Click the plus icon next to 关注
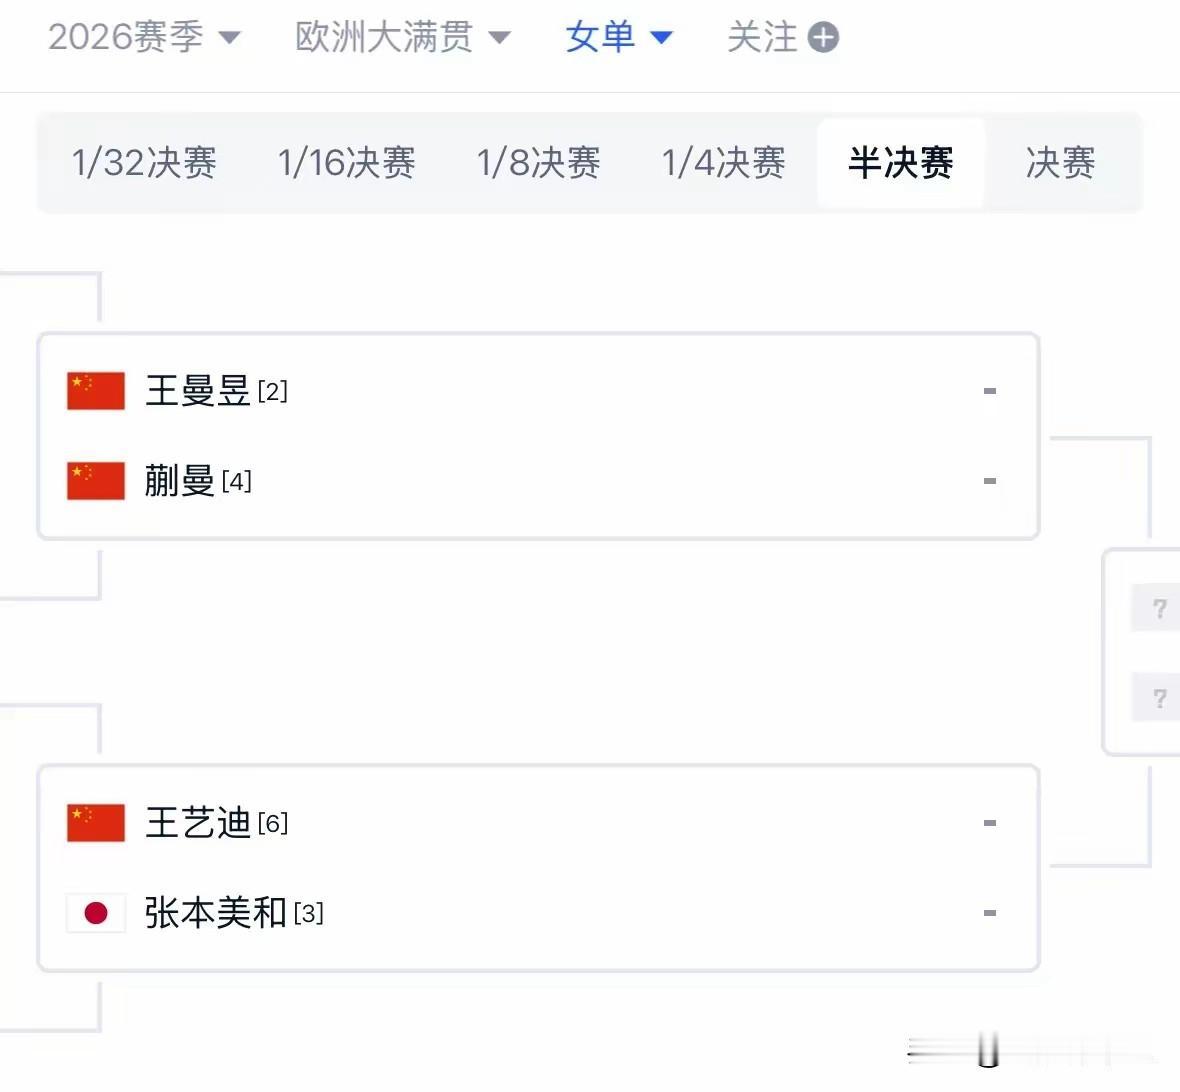 [823, 37]
